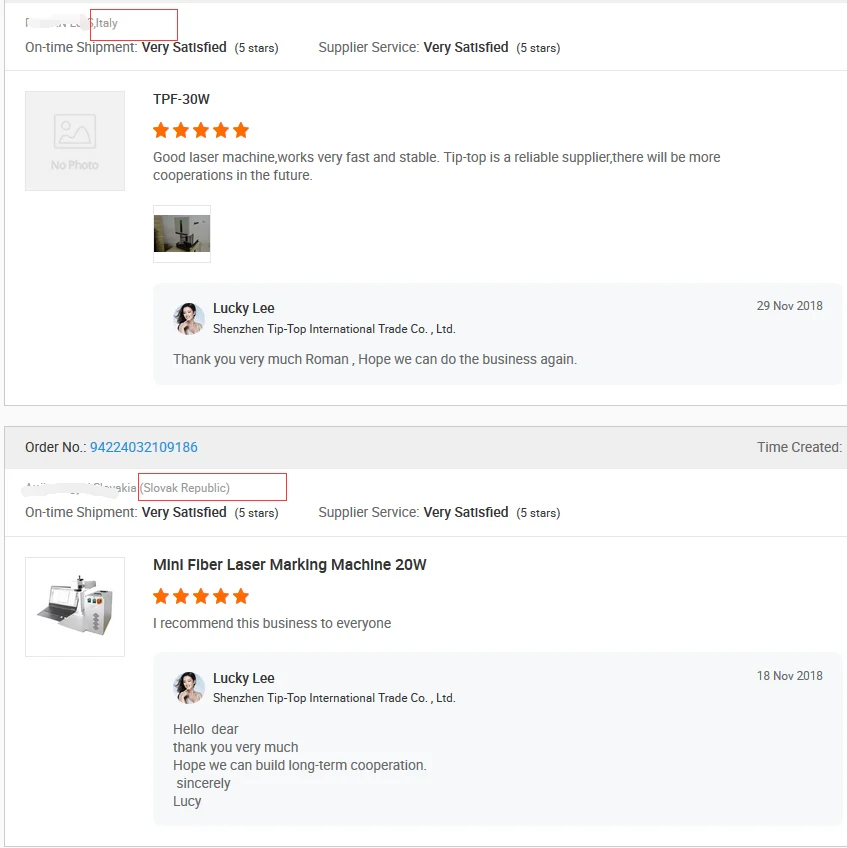The image size is (847, 848).
Task: Click the 18 Nov 2018 reply date
Action: 789,676
